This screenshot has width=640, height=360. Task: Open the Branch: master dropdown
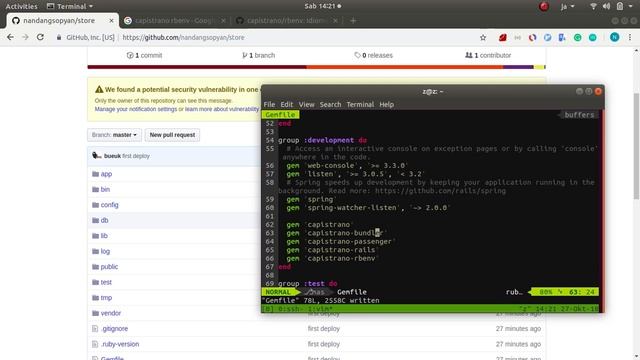coord(114,135)
